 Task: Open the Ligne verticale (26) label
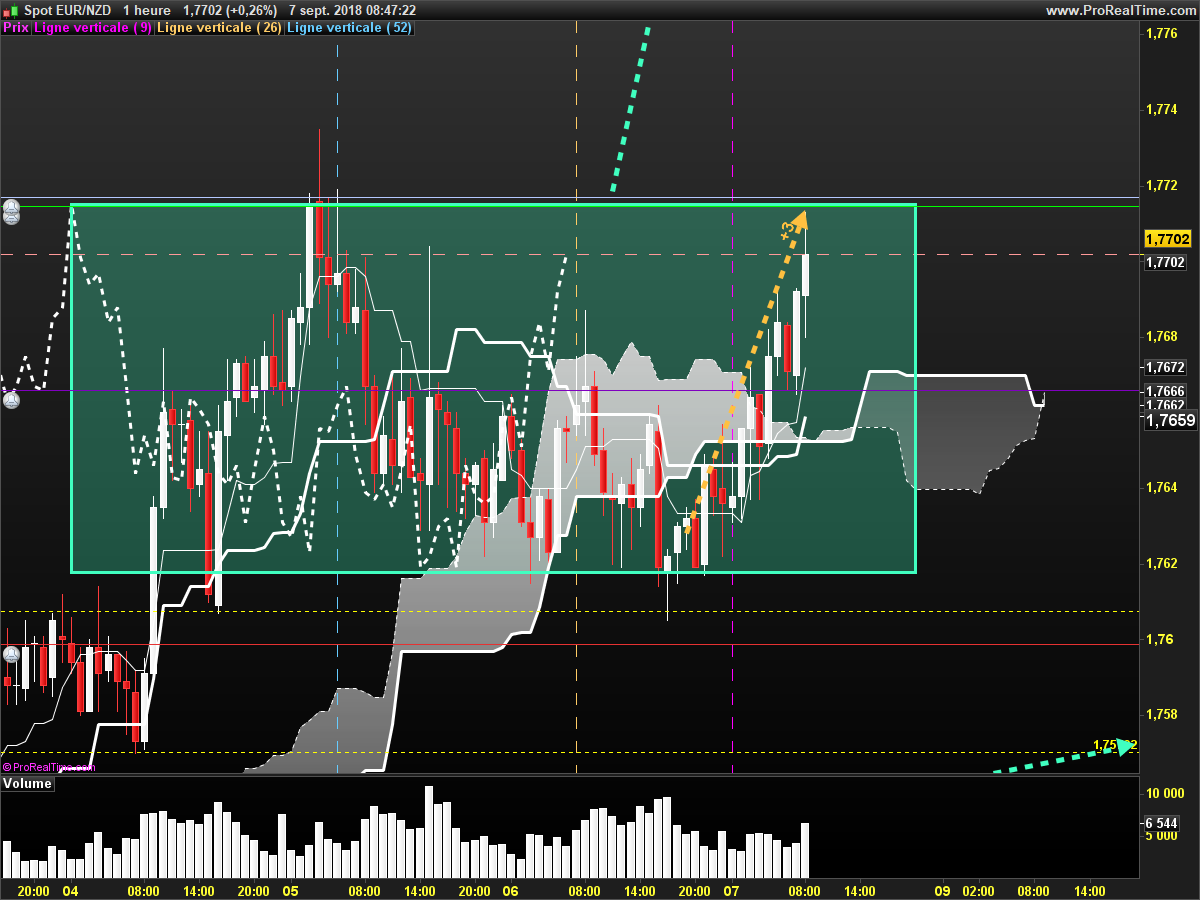[x=219, y=28]
